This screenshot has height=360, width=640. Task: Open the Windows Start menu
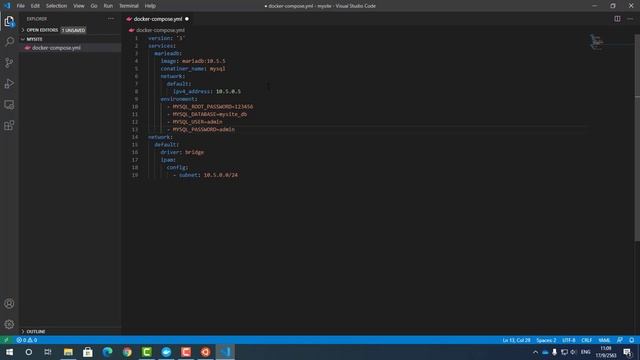click(9, 352)
